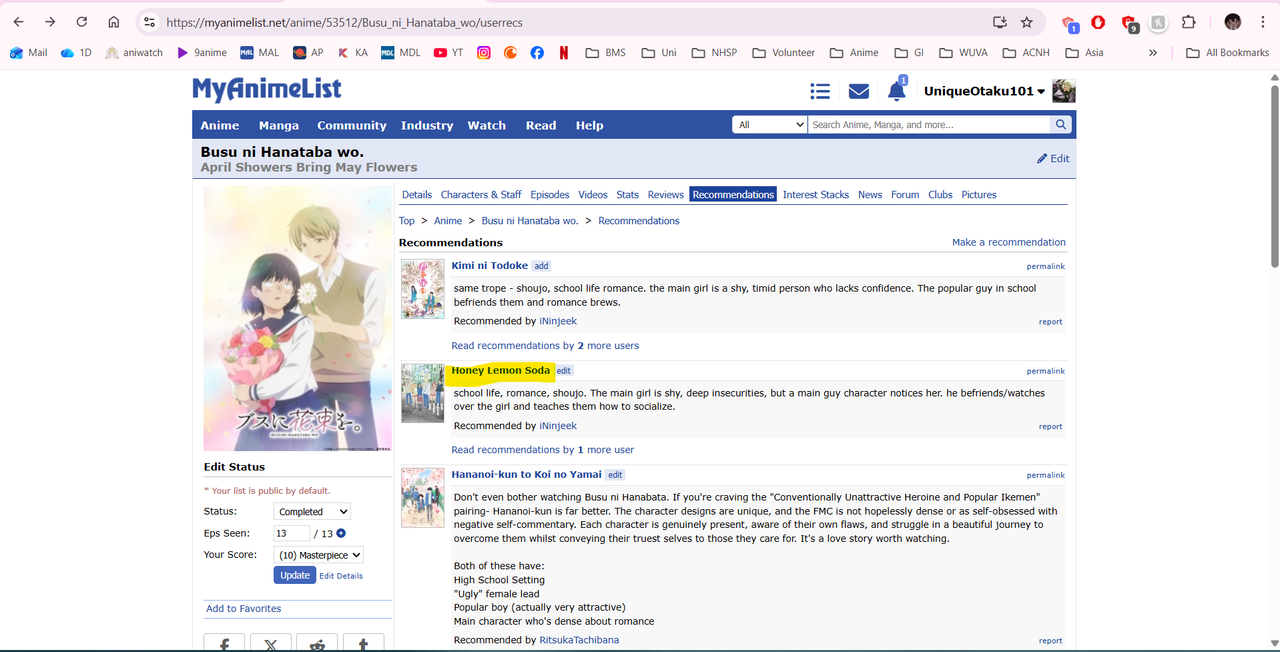Open the BMS bookmarks folder
The height and width of the screenshot is (652, 1280).
606,53
